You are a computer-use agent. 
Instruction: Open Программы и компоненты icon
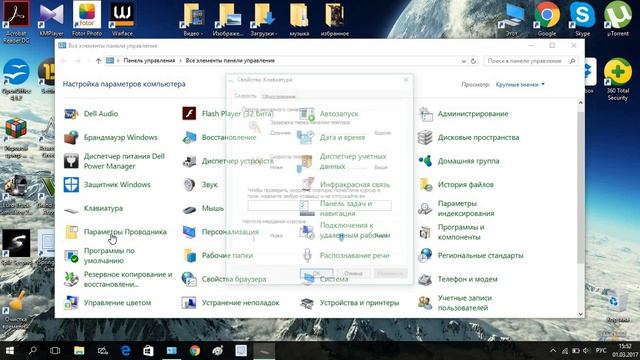[x=425, y=232]
